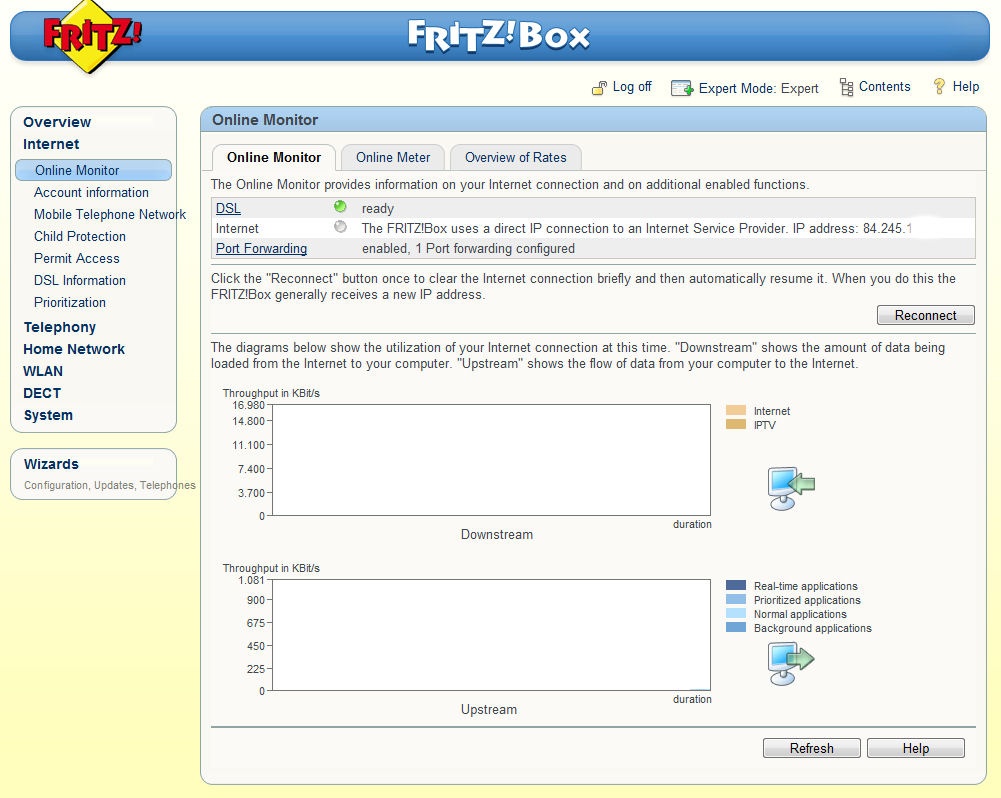Click the Reconnect button
1001x798 pixels.
coord(926,315)
